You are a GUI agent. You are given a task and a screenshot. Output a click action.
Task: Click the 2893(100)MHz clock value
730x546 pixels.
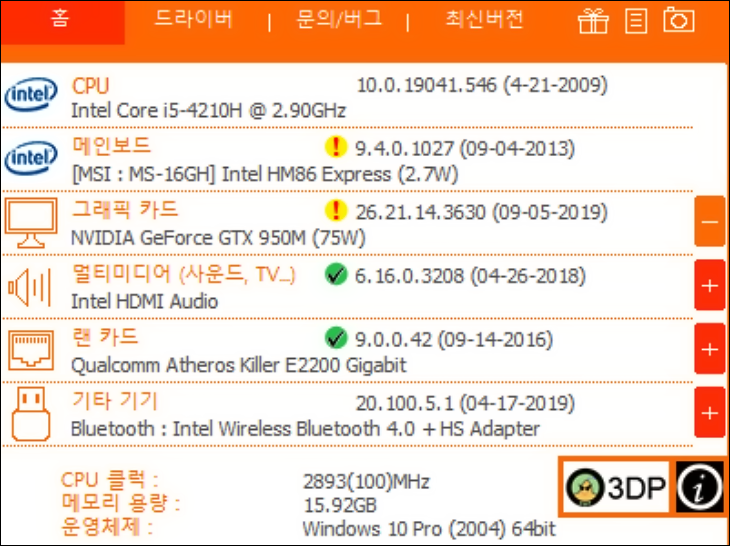[366, 482]
